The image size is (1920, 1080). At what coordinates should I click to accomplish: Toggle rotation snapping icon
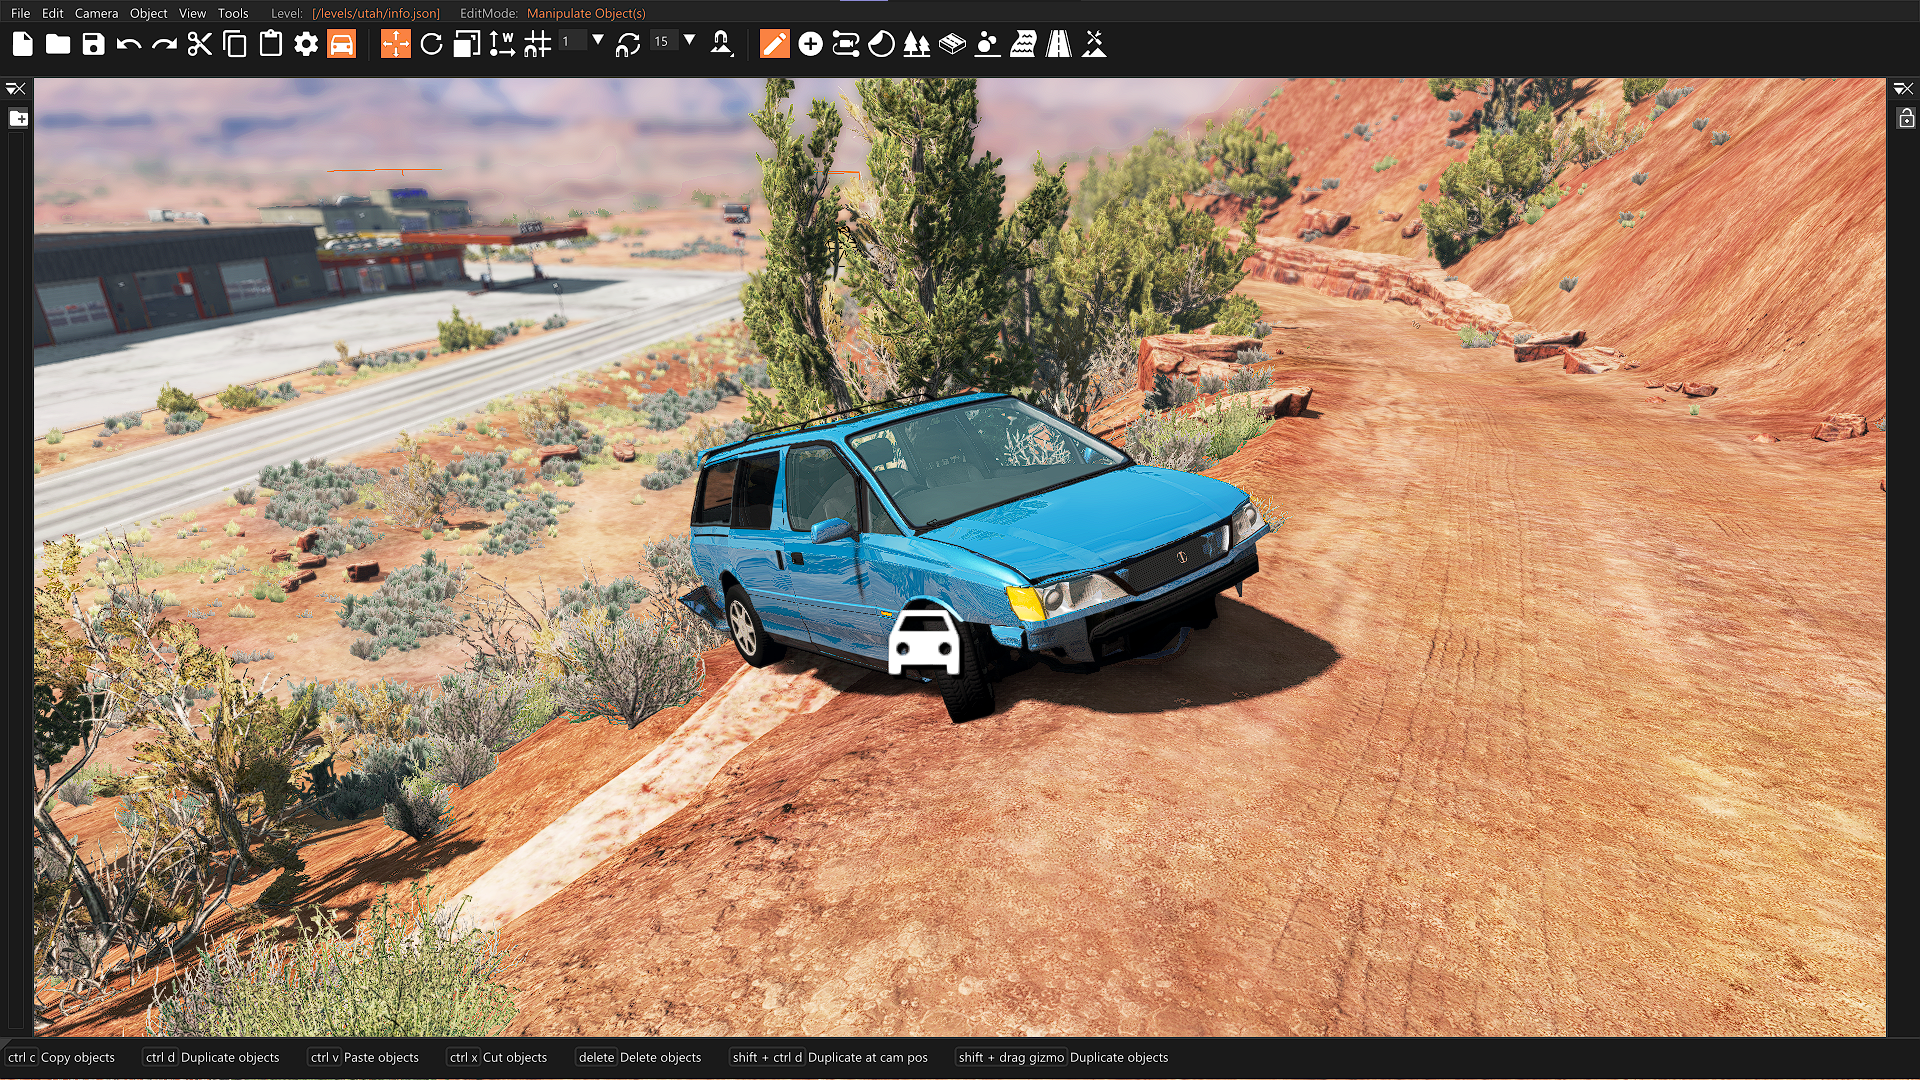coord(628,44)
